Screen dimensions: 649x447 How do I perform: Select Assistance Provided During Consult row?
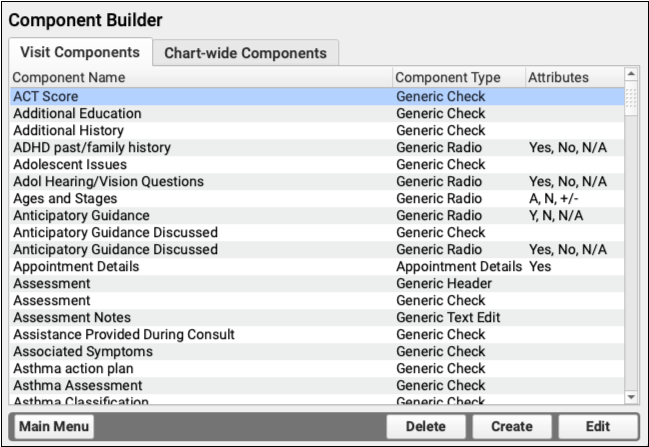point(200,335)
